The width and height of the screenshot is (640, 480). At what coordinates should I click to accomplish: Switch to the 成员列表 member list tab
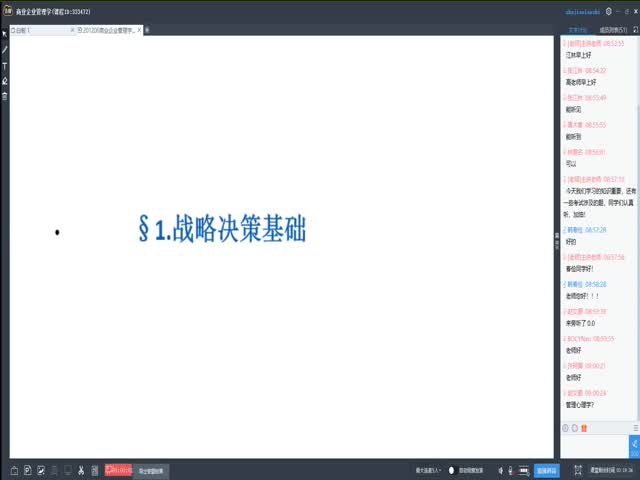613,30
